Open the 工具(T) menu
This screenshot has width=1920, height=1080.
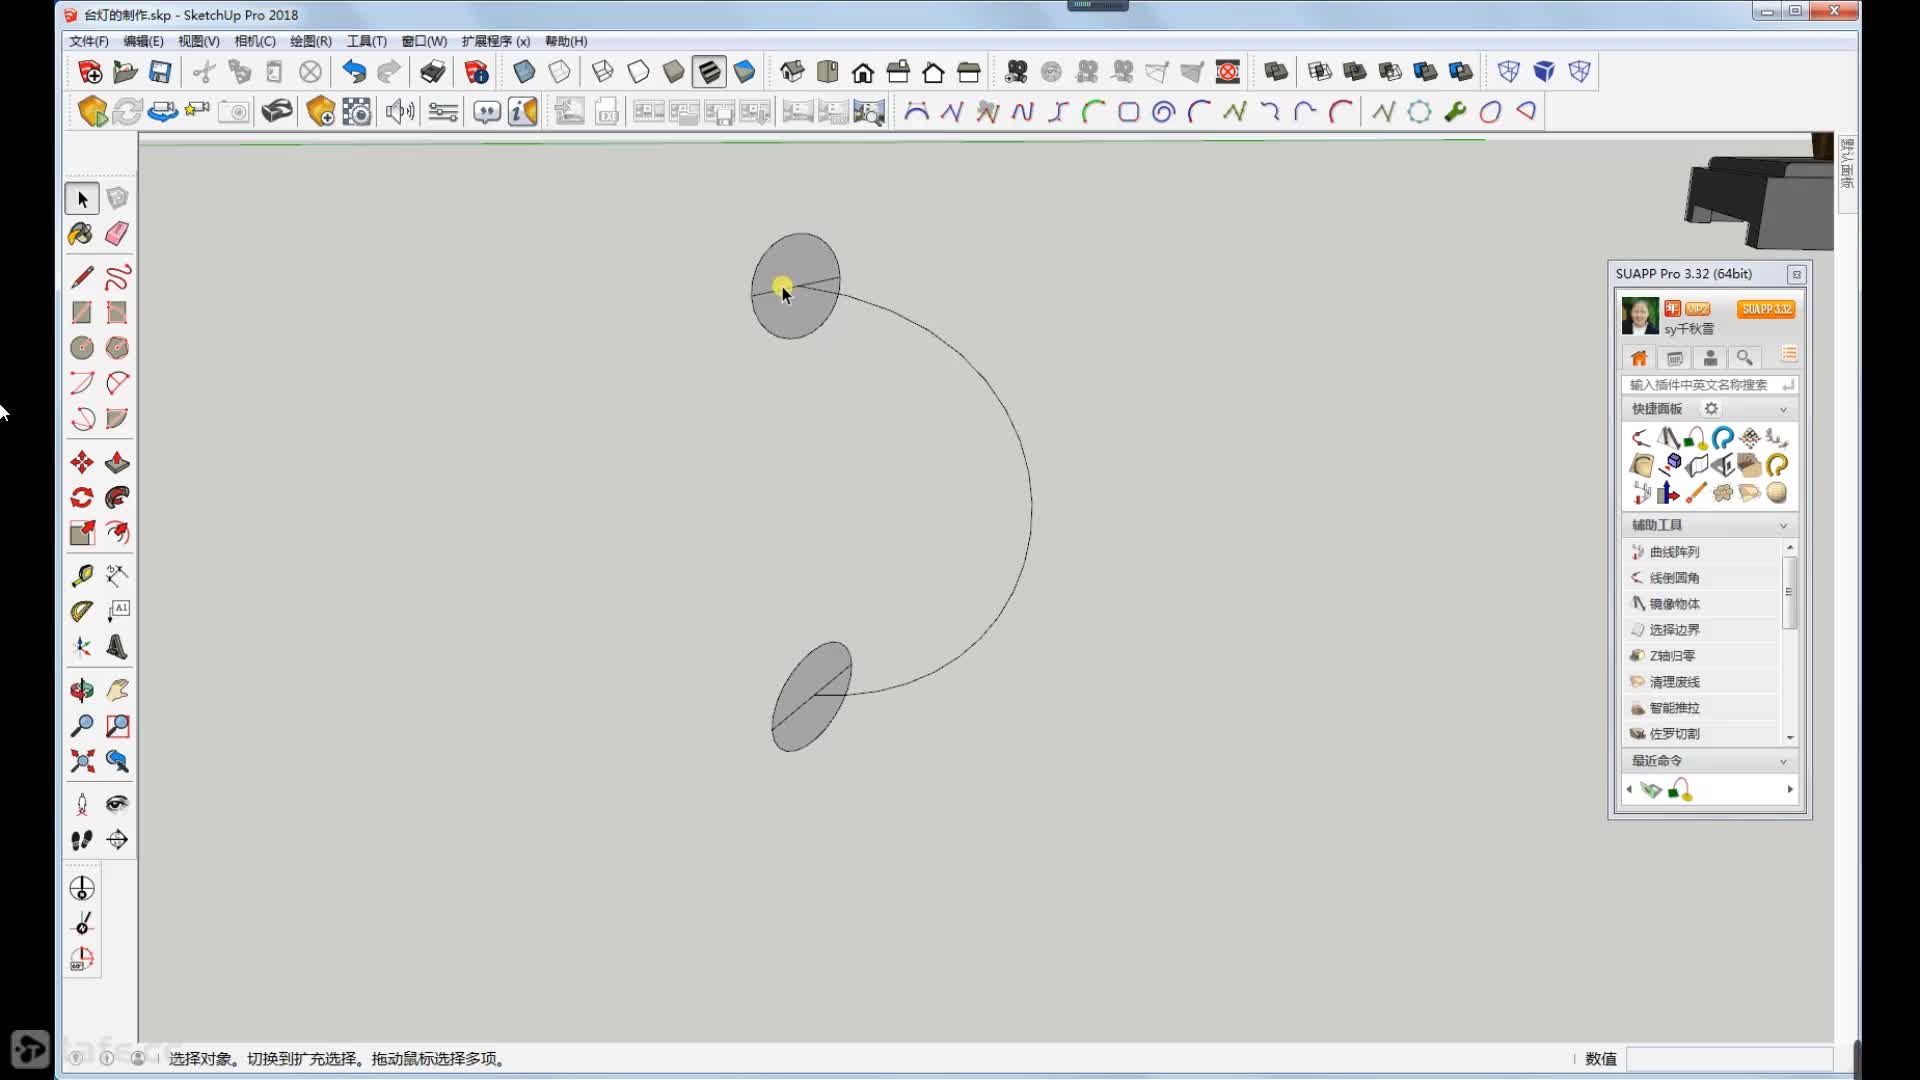(x=367, y=41)
